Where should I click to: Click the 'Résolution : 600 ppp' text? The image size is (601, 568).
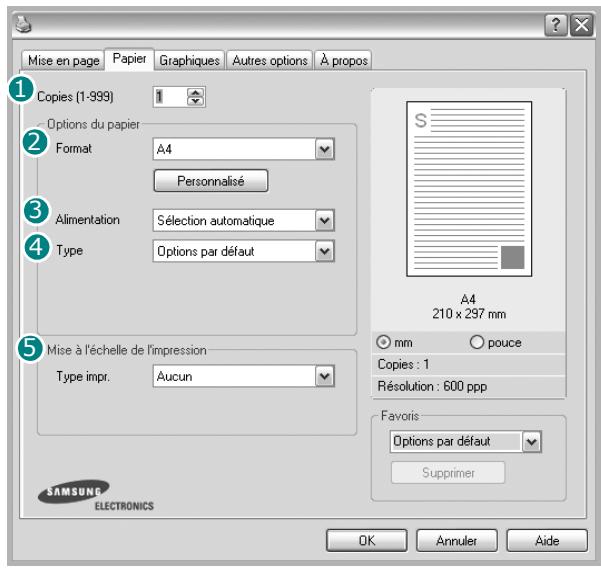[x=432, y=386]
